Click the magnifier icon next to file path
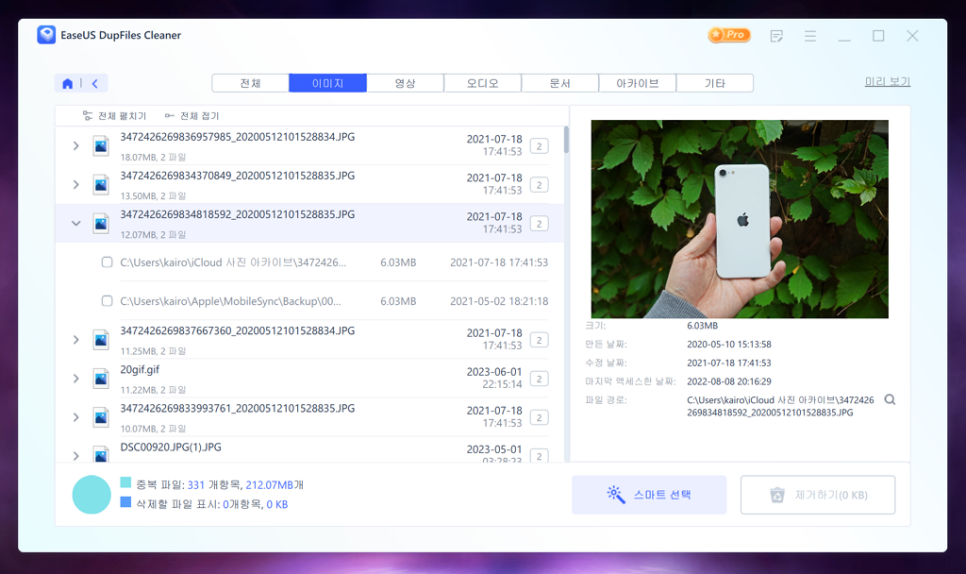 [x=890, y=400]
